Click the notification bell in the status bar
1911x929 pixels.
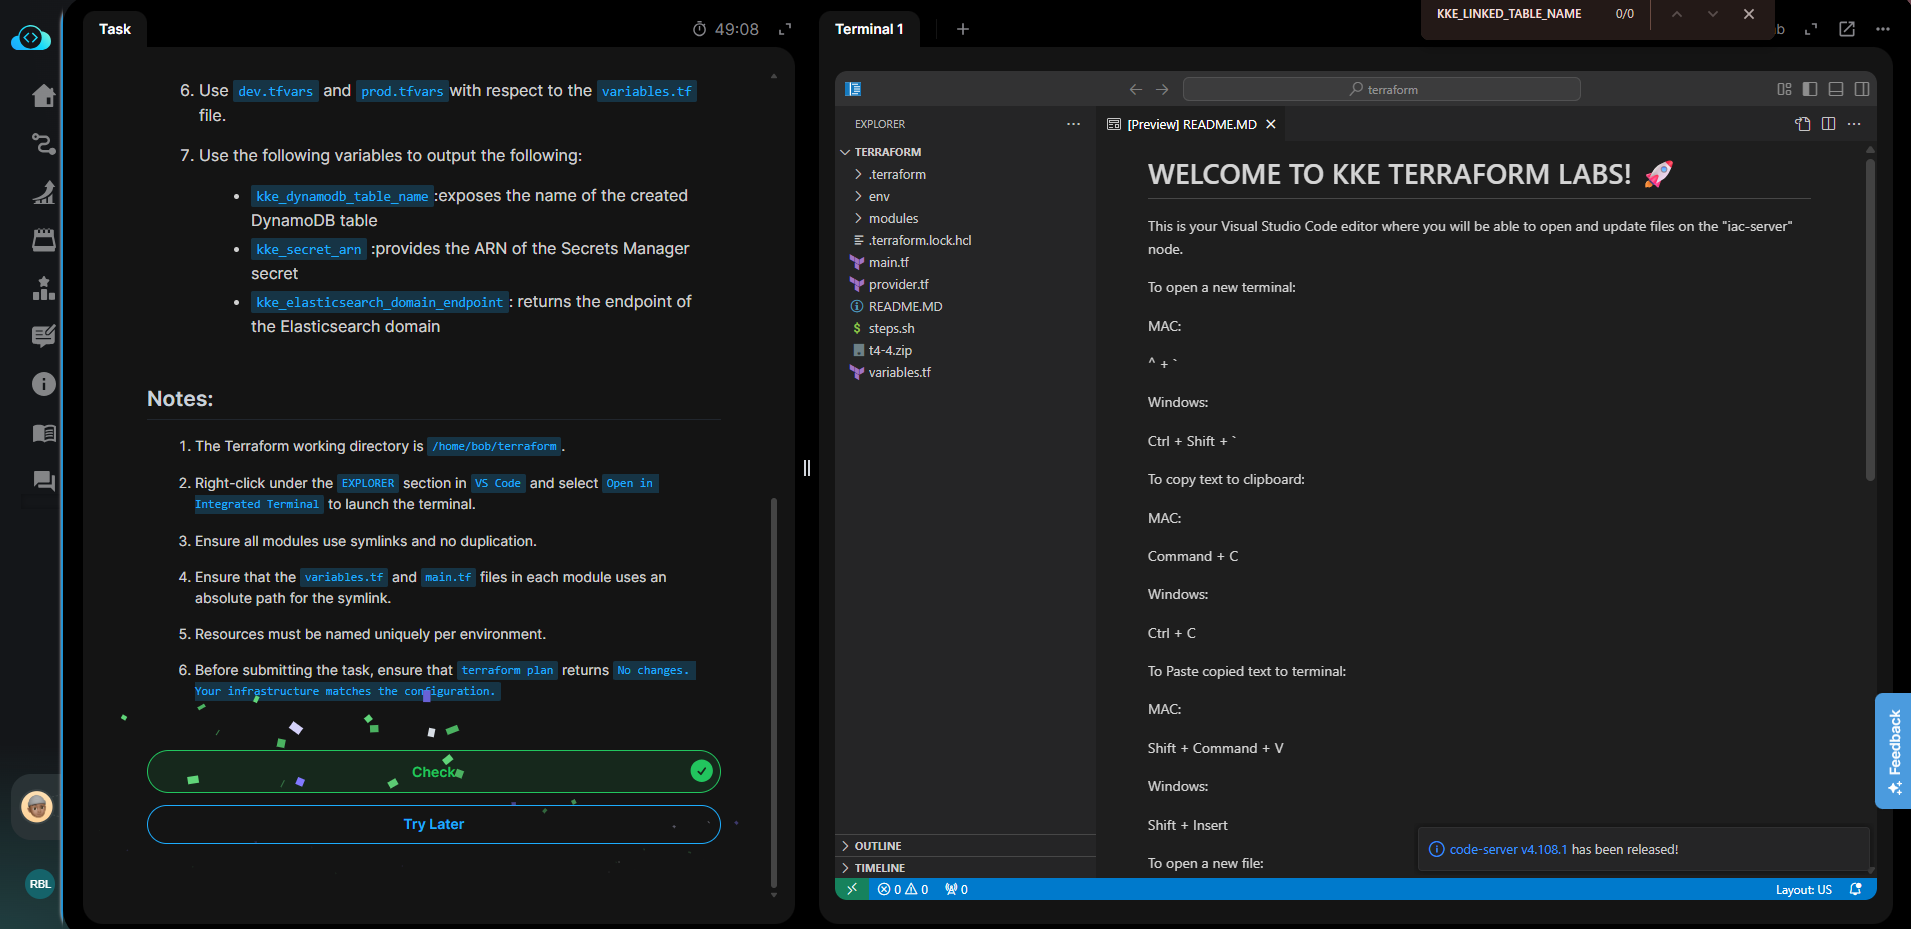tap(1856, 889)
